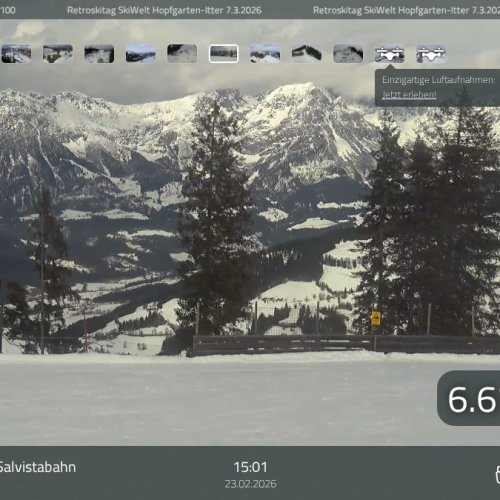Open the first drone aerial view thumbnail
The width and height of the screenshot is (500, 500).
(389, 54)
